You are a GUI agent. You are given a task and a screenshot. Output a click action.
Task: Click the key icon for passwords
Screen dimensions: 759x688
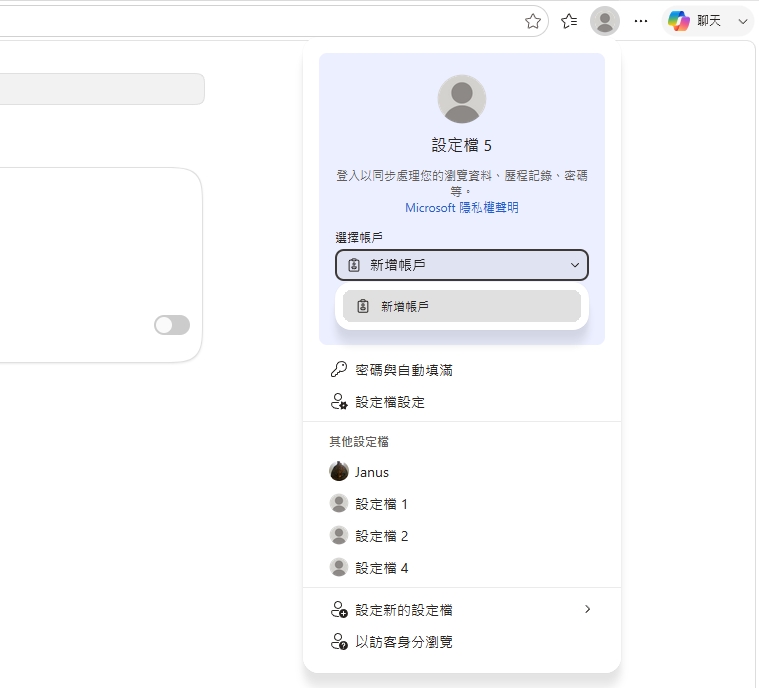(339, 369)
